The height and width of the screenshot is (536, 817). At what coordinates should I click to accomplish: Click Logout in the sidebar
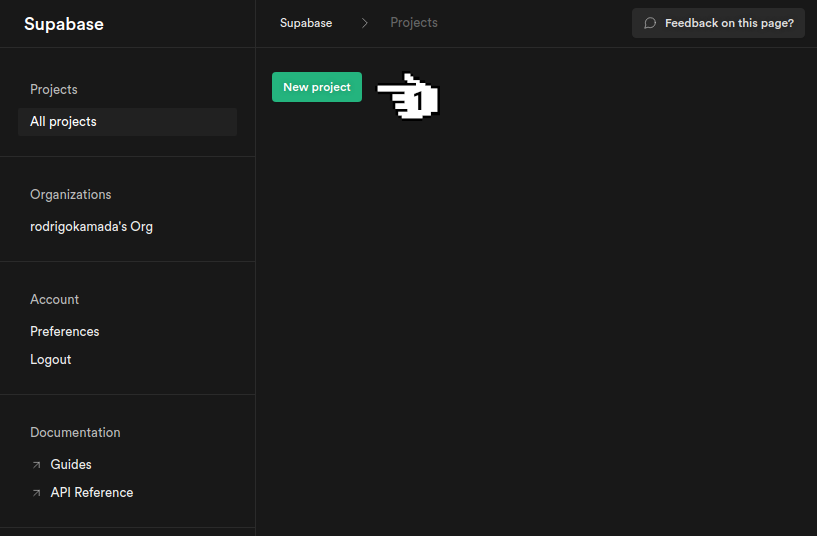click(51, 359)
